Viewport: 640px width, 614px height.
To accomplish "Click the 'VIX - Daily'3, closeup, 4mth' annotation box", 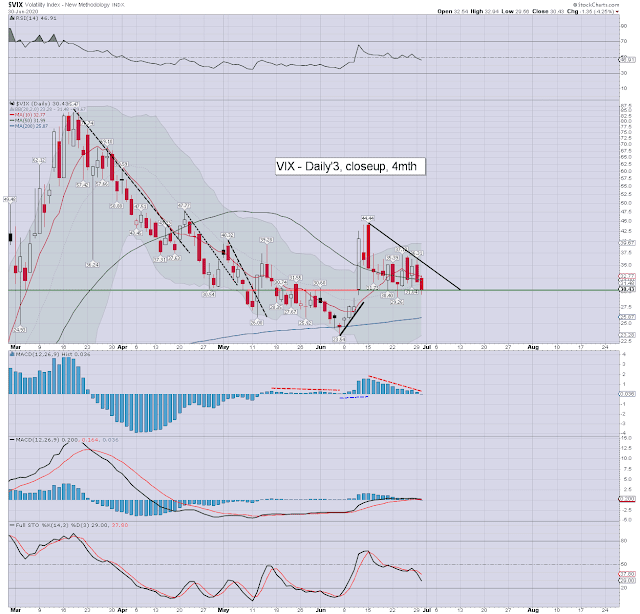I will point(350,166).
